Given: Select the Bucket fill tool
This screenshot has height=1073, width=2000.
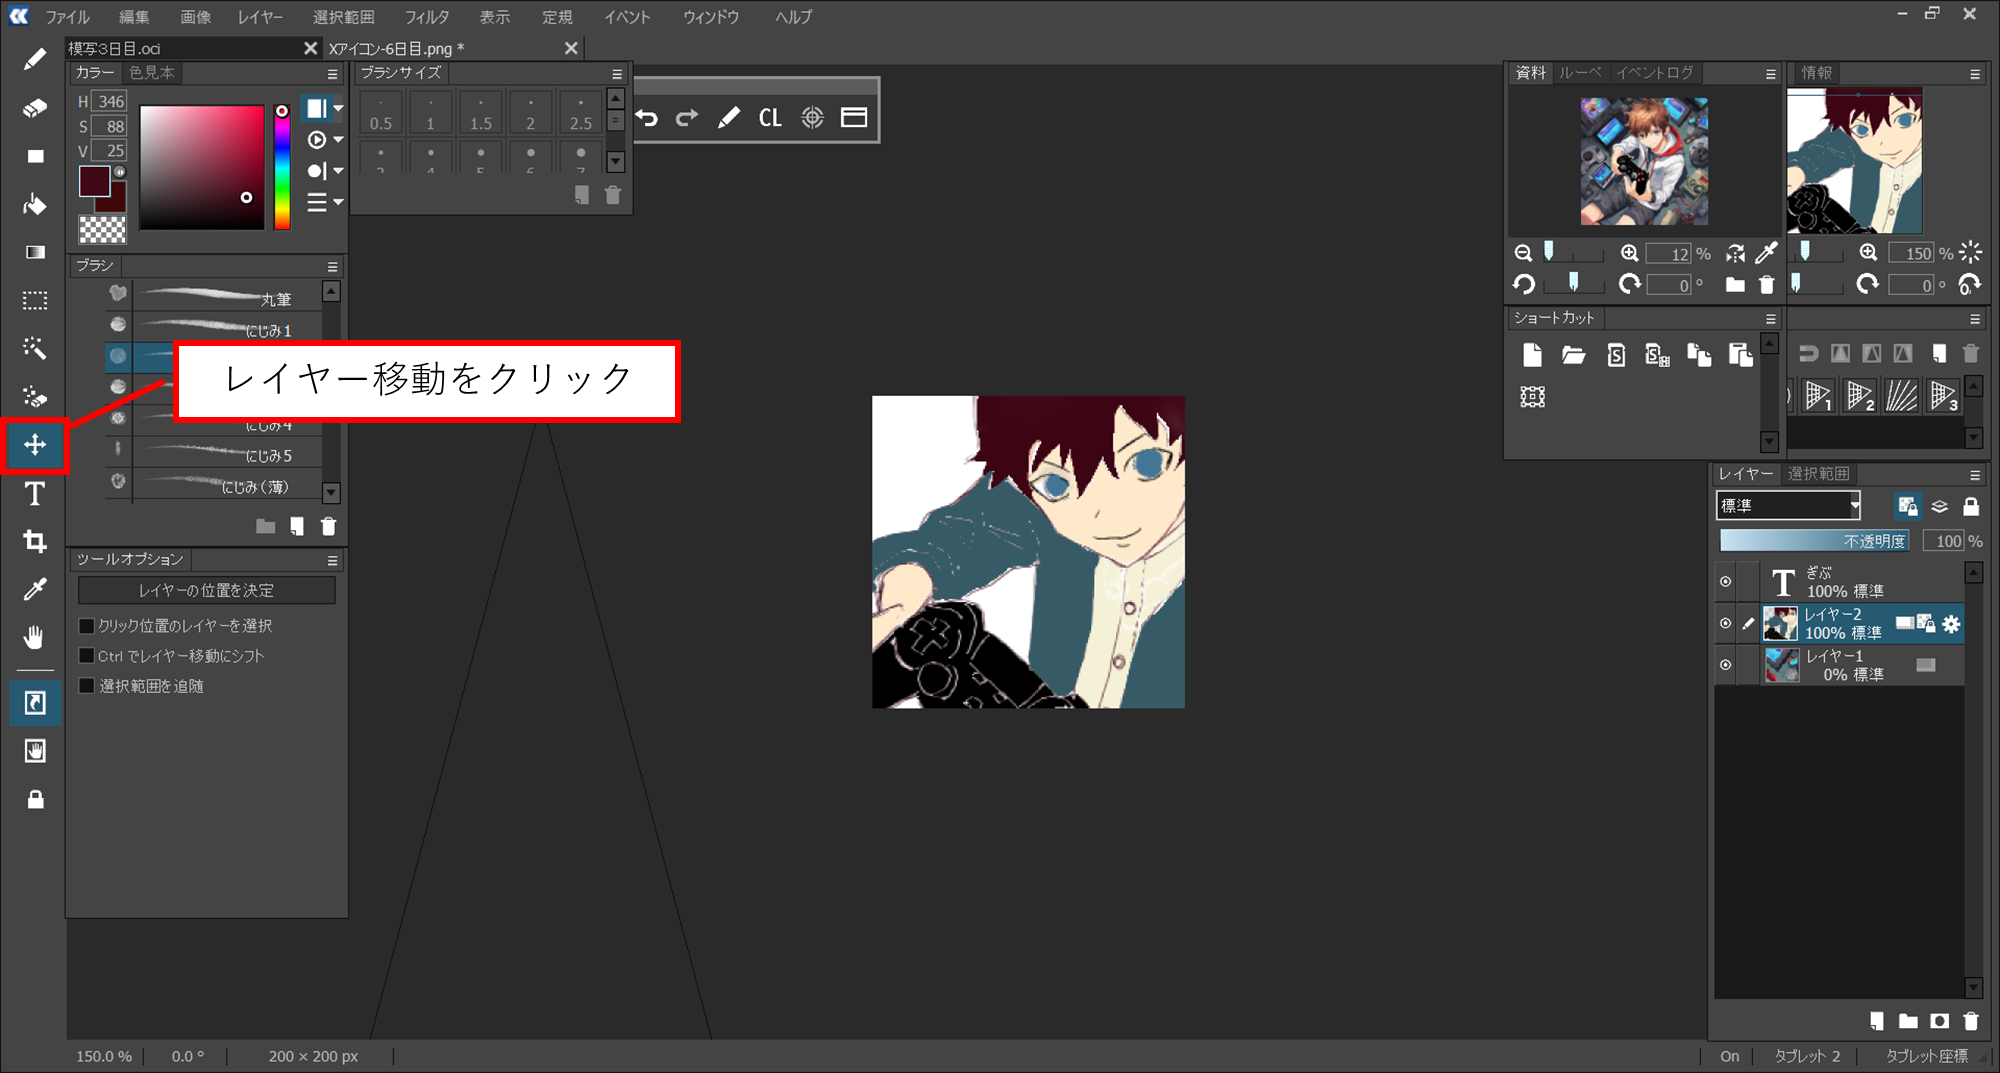Looking at the screenshot, I should coord(35,205).
